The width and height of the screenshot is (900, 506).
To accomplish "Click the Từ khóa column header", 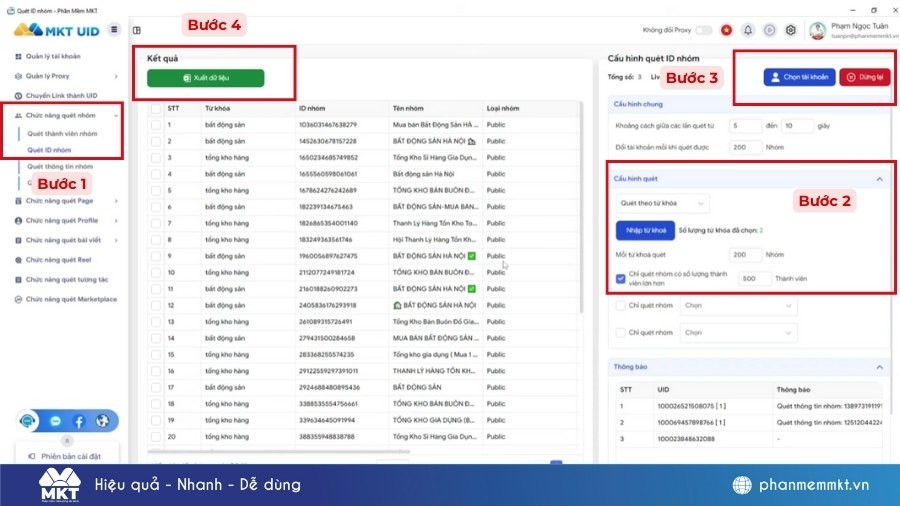I will [217, 108].
